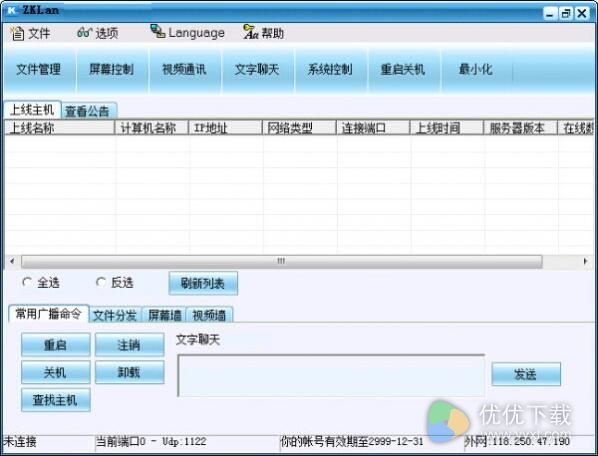Click the 发送 send button
598x456 pixels.
point(526,374)
